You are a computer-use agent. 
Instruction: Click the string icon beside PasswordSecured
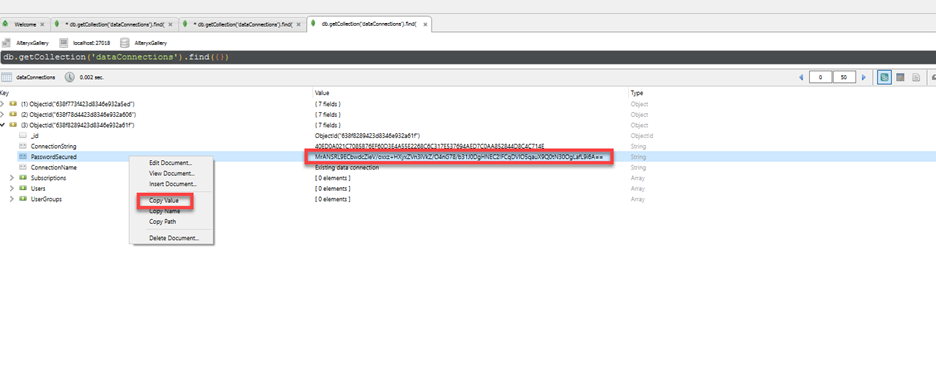(x=23, y=156)
